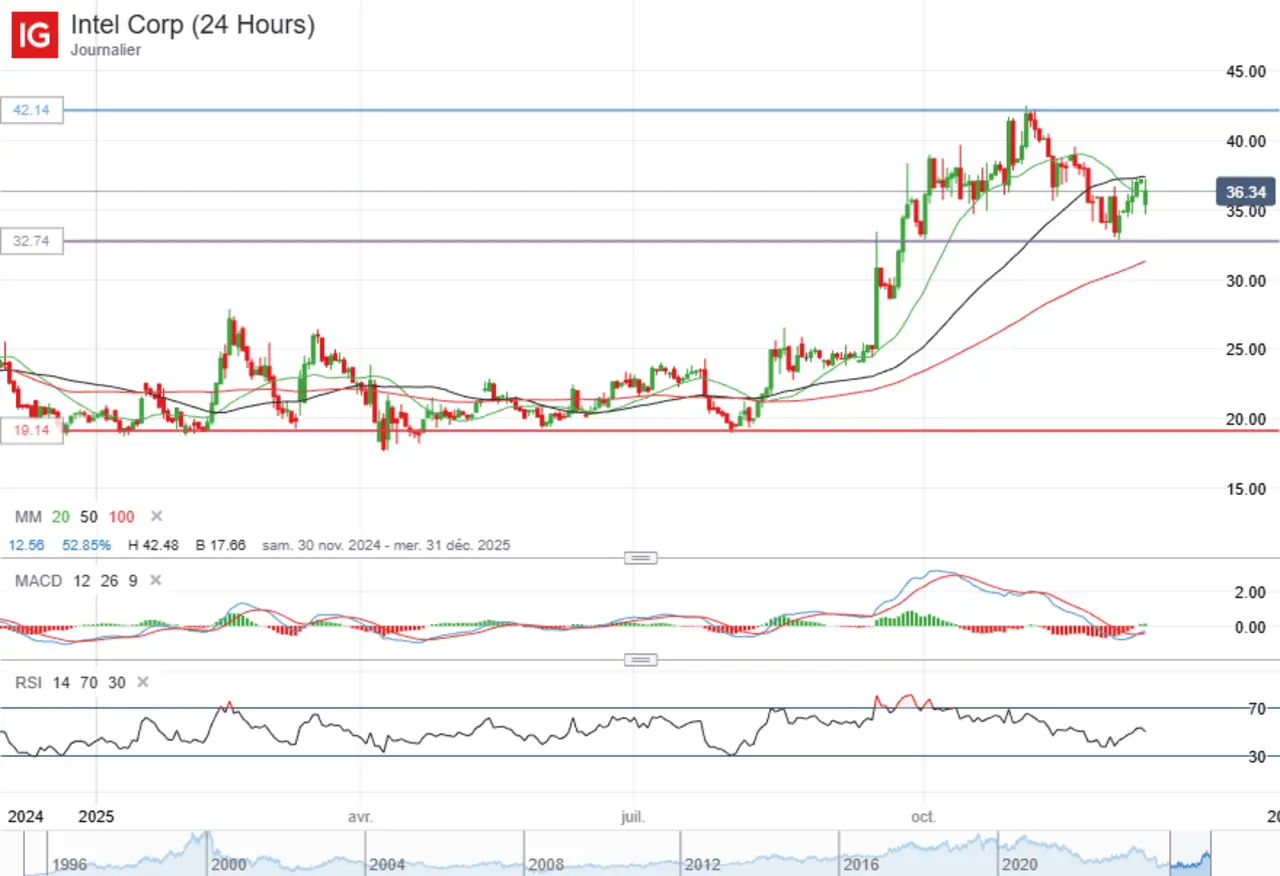Click the red 100 moving average period
The width and height of the screenshot is (1280, 876).
pyautogui.click(x=121, y=516)
